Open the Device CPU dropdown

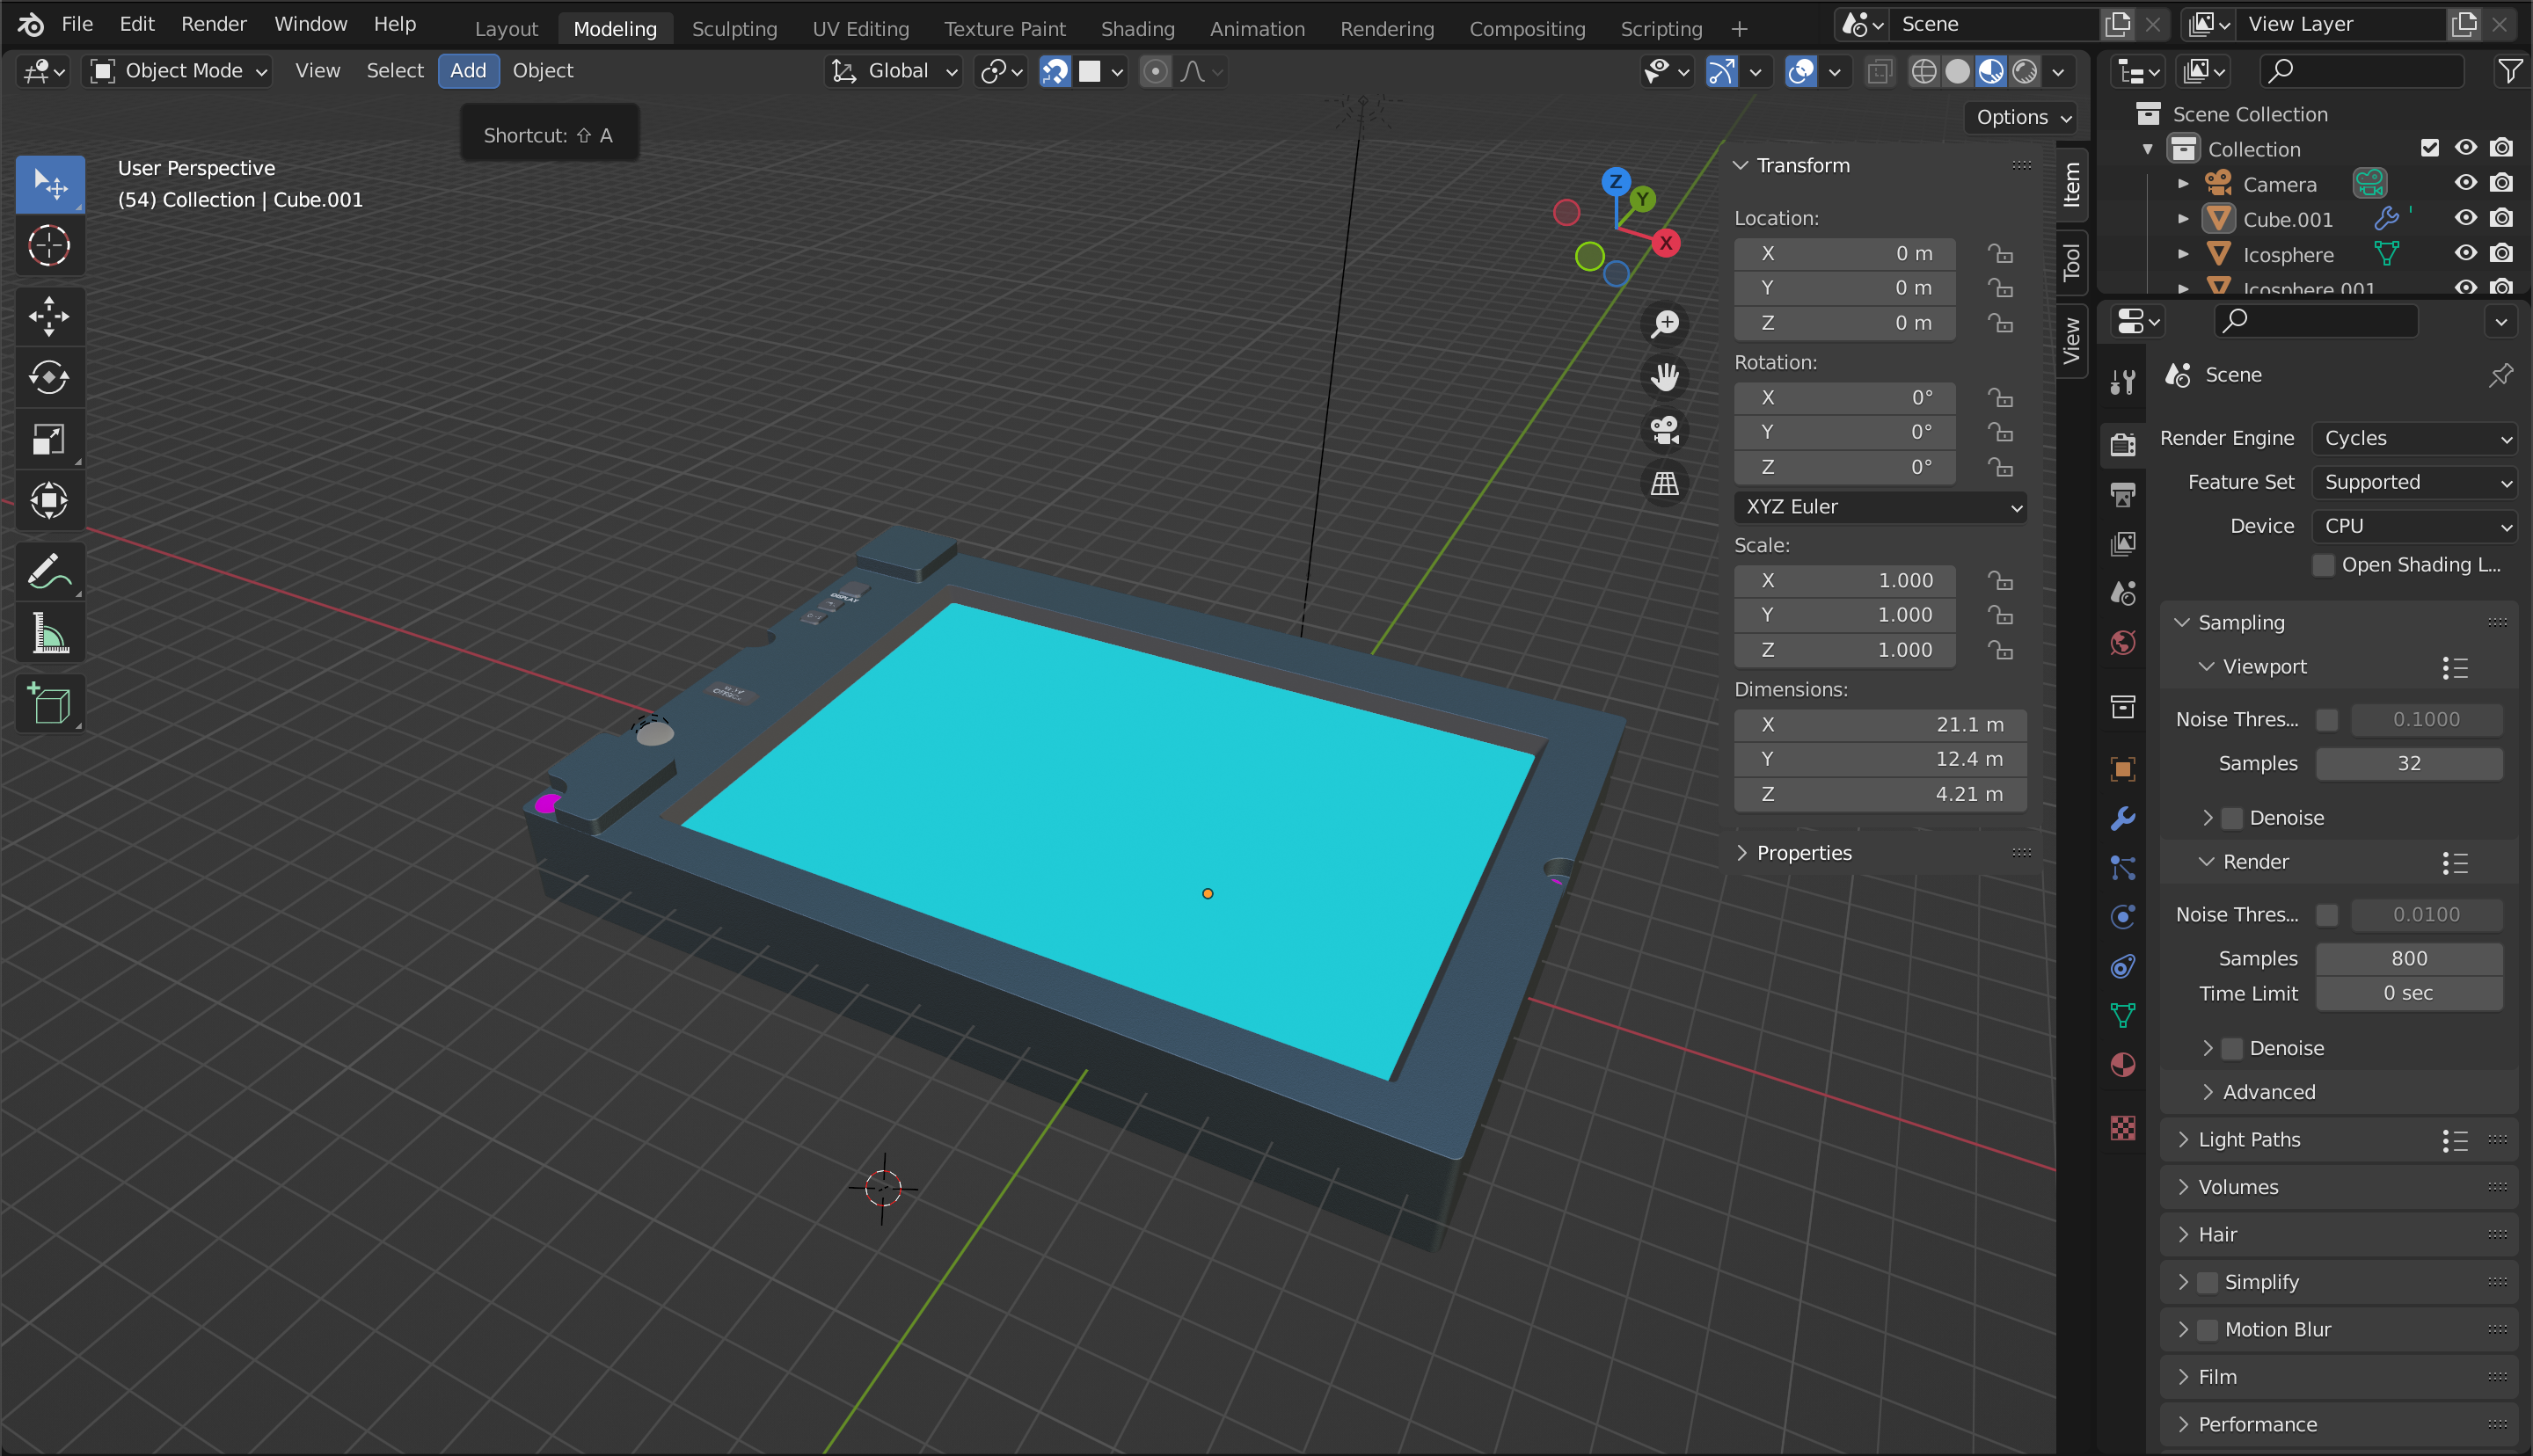coord(2414,526)
